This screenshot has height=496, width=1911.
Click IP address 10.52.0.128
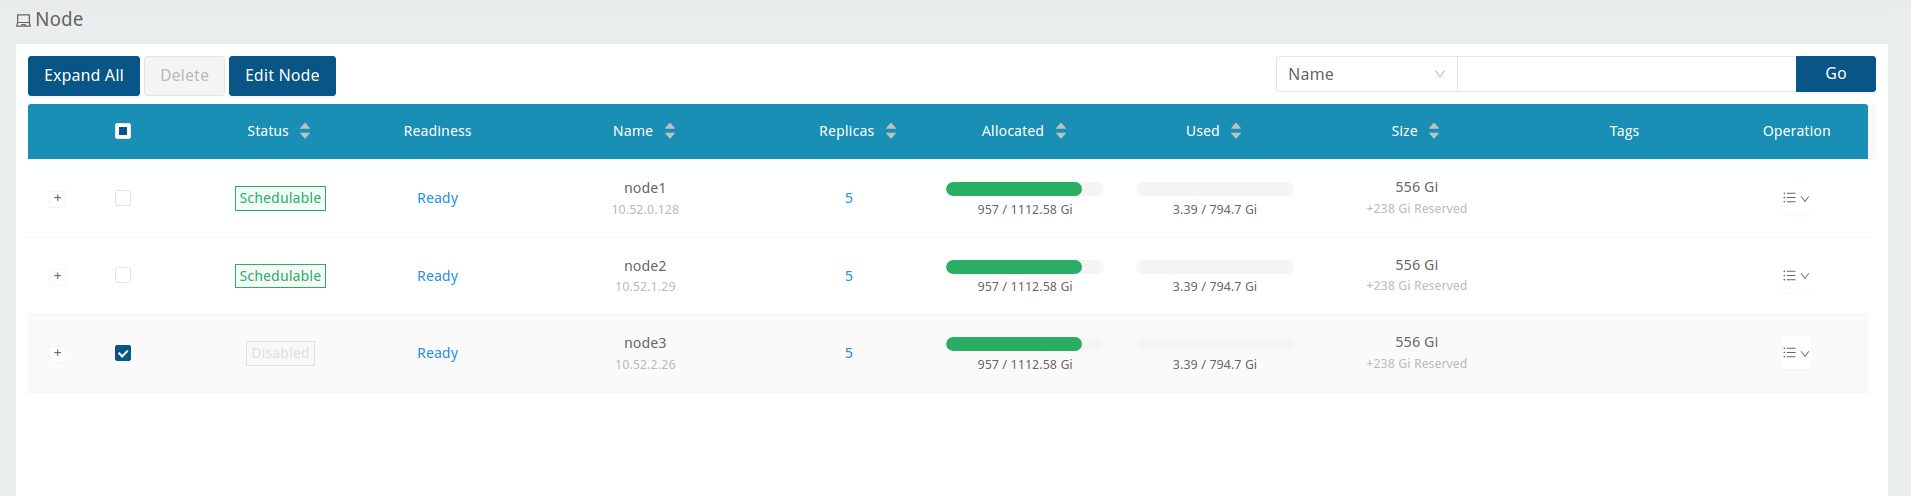coord(645,210)
